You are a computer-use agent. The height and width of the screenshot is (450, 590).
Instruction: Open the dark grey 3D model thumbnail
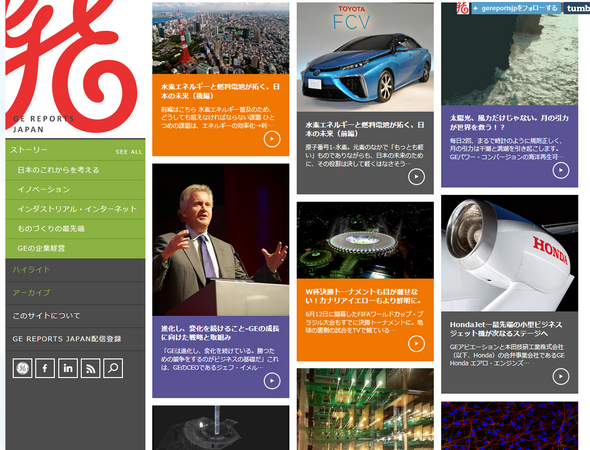(x=221, y=428)
